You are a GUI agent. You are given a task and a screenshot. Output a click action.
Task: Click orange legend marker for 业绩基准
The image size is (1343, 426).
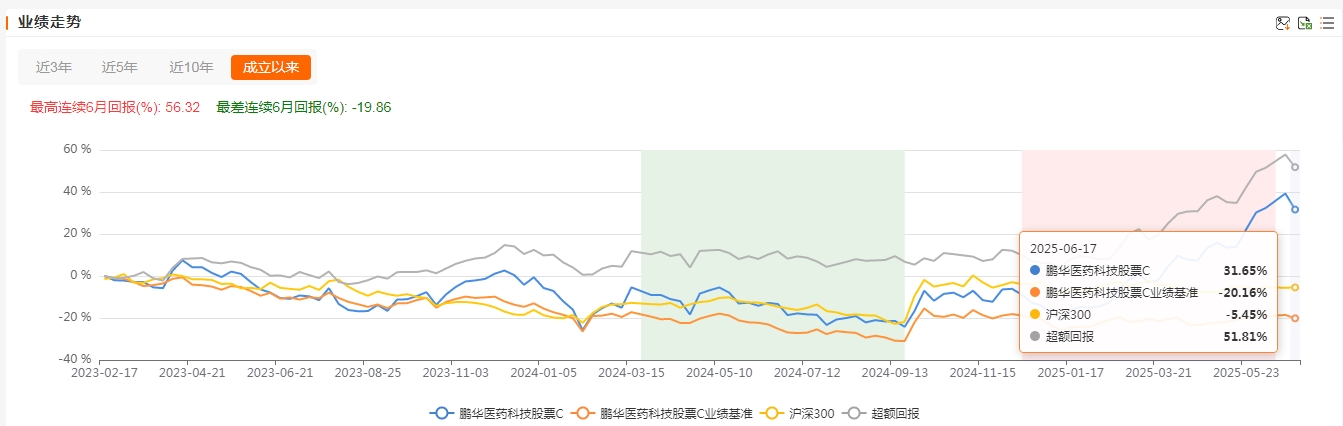pyautogui.click(x=583, y=412)
